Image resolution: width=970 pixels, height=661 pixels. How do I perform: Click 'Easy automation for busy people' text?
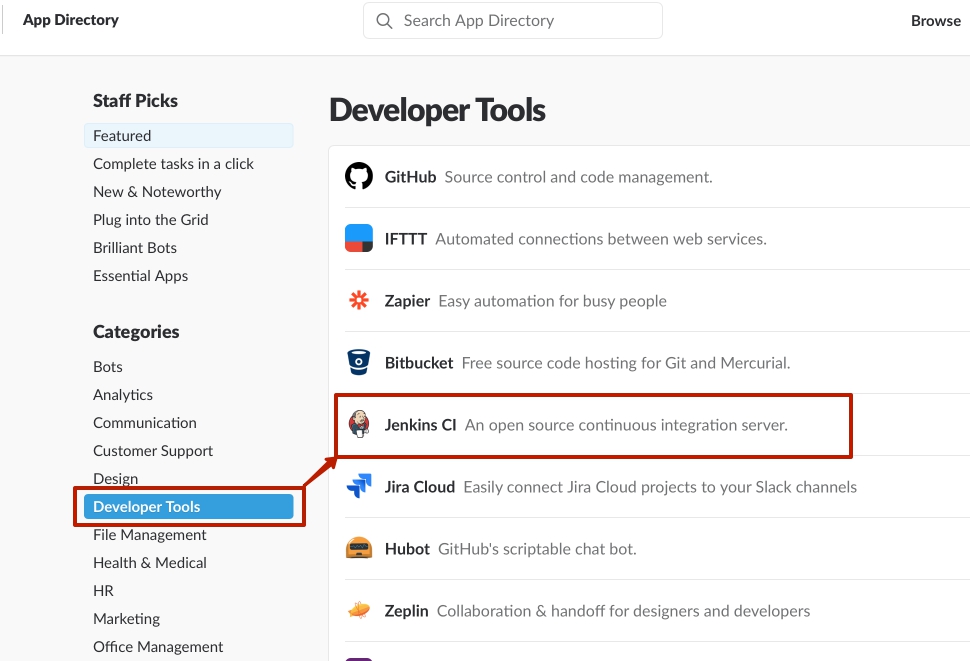(x=552, y=301)
